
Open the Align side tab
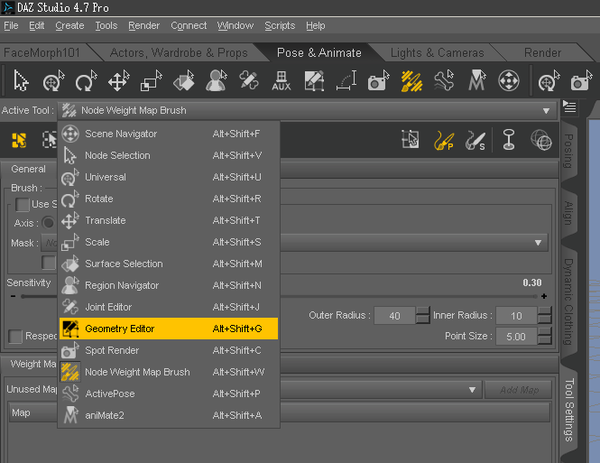click(x=569, y=213)
